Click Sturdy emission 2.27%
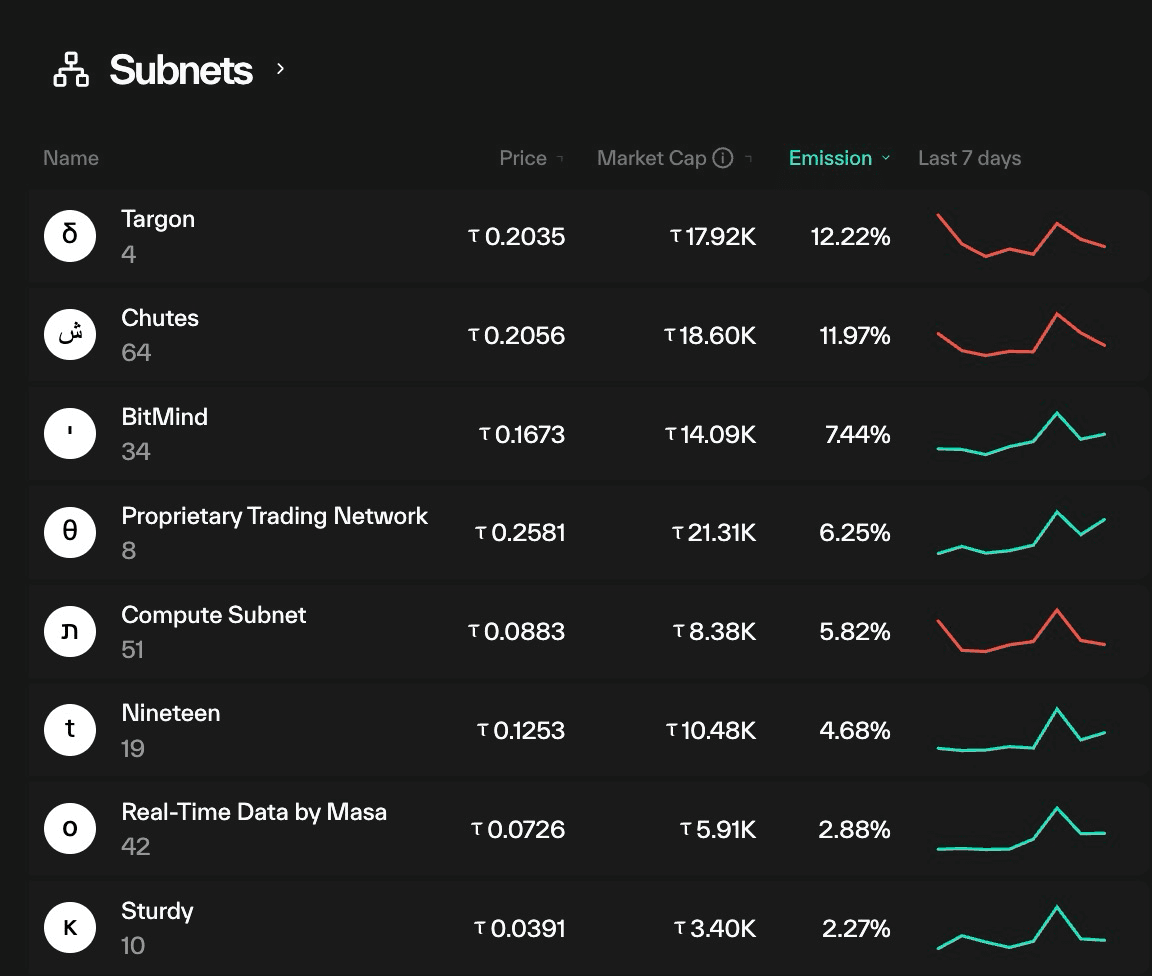 coord(856,929)
